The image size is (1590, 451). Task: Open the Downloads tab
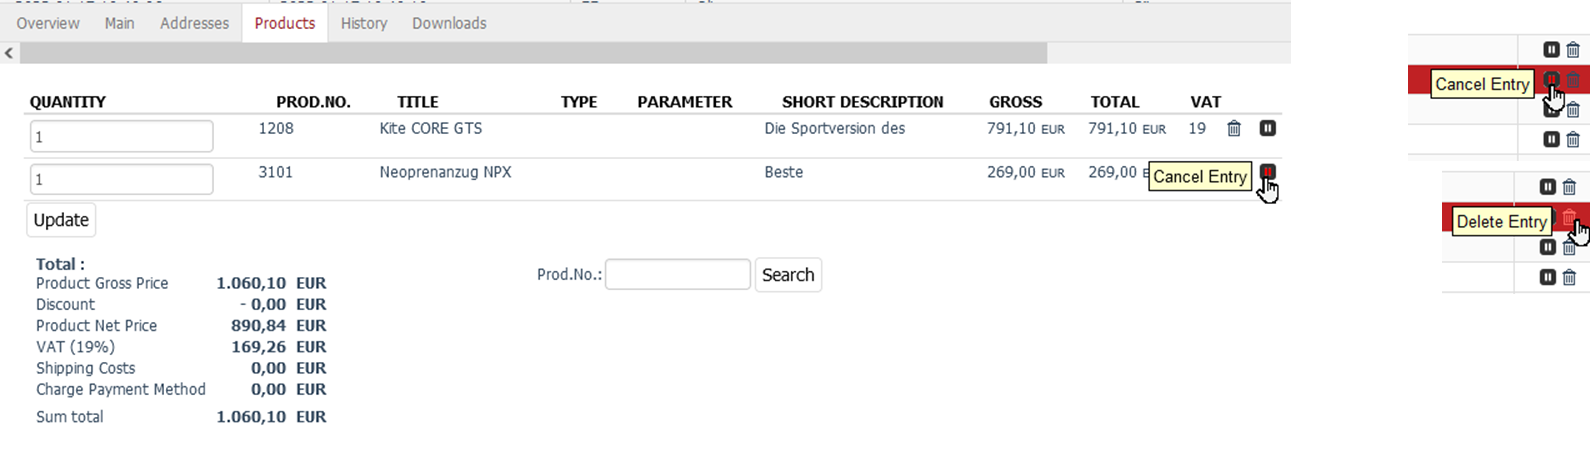coord(449,23)
